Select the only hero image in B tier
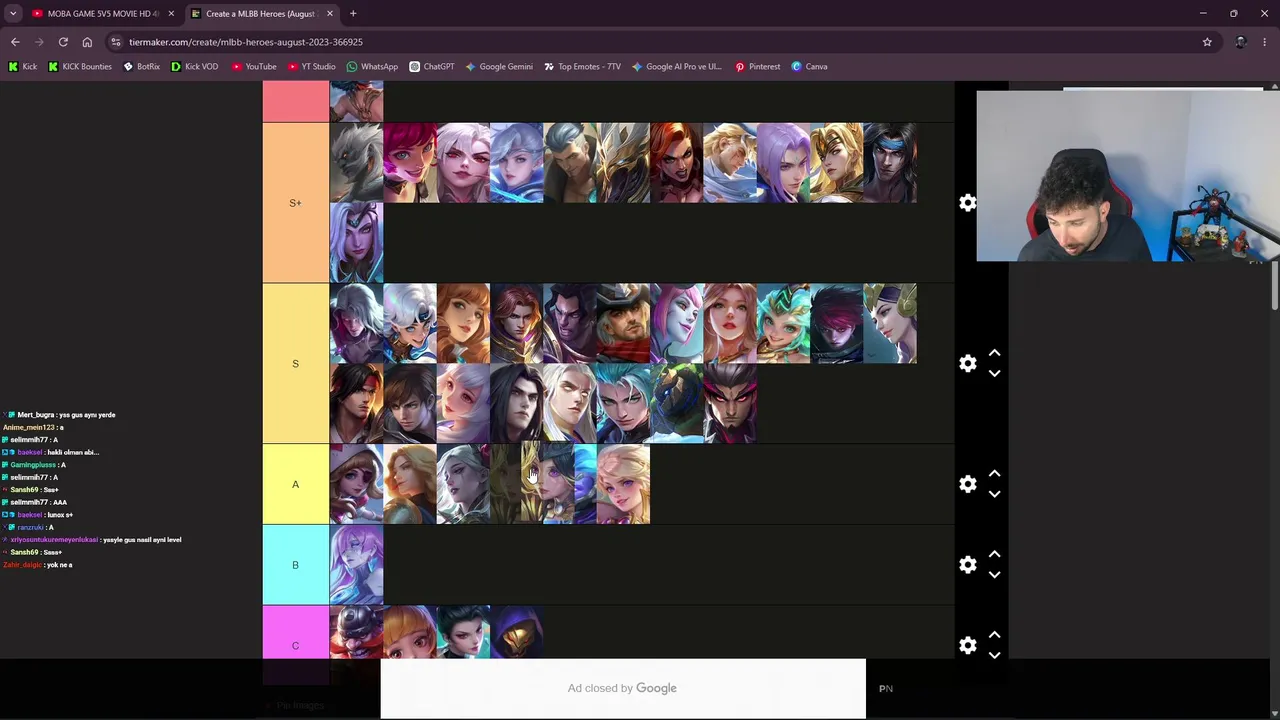 [x=357, y=565]
